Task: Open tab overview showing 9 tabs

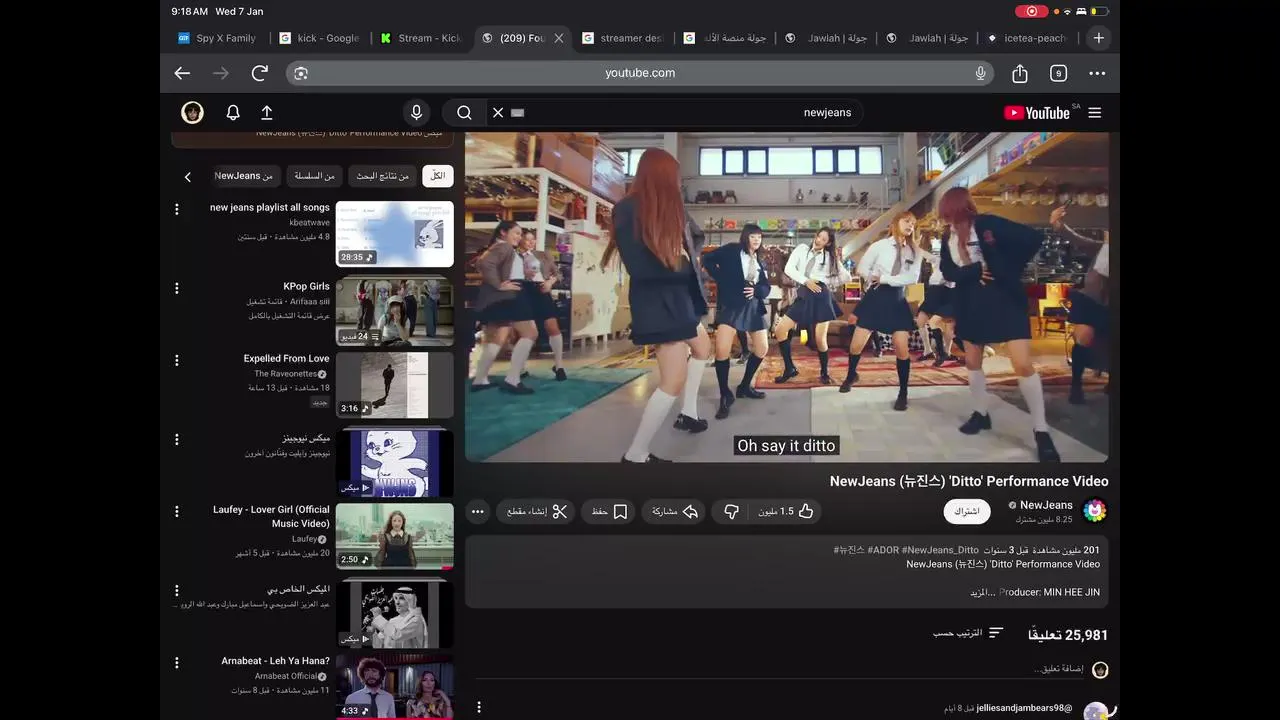Action: pyautogui.click(x=1058, y=73)
